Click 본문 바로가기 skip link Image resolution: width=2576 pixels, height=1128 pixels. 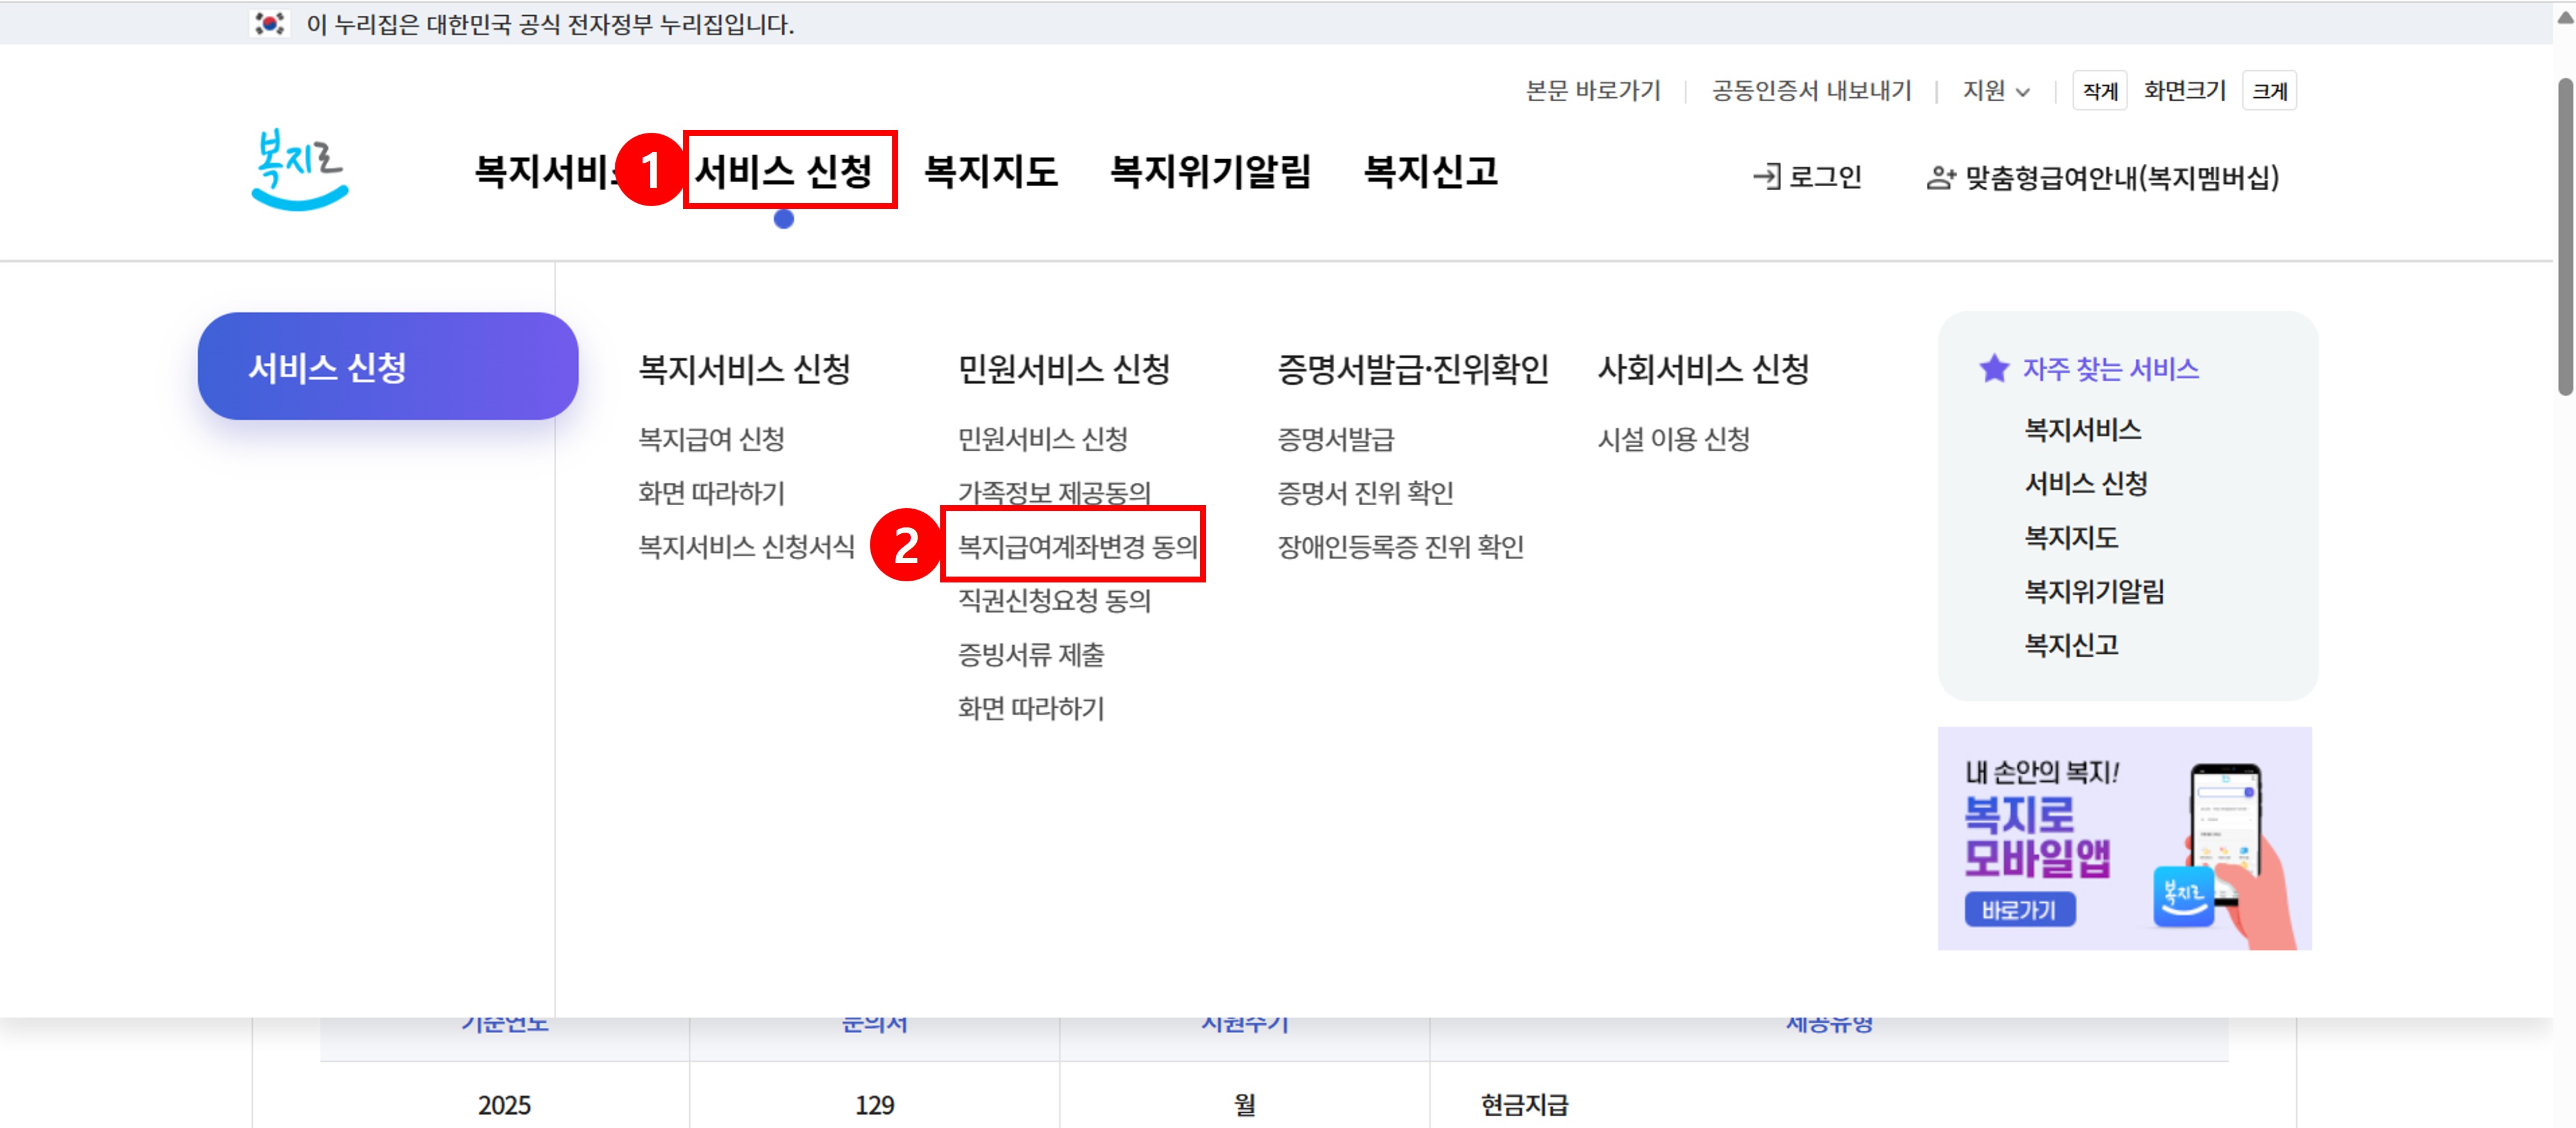pos(1592,91)
